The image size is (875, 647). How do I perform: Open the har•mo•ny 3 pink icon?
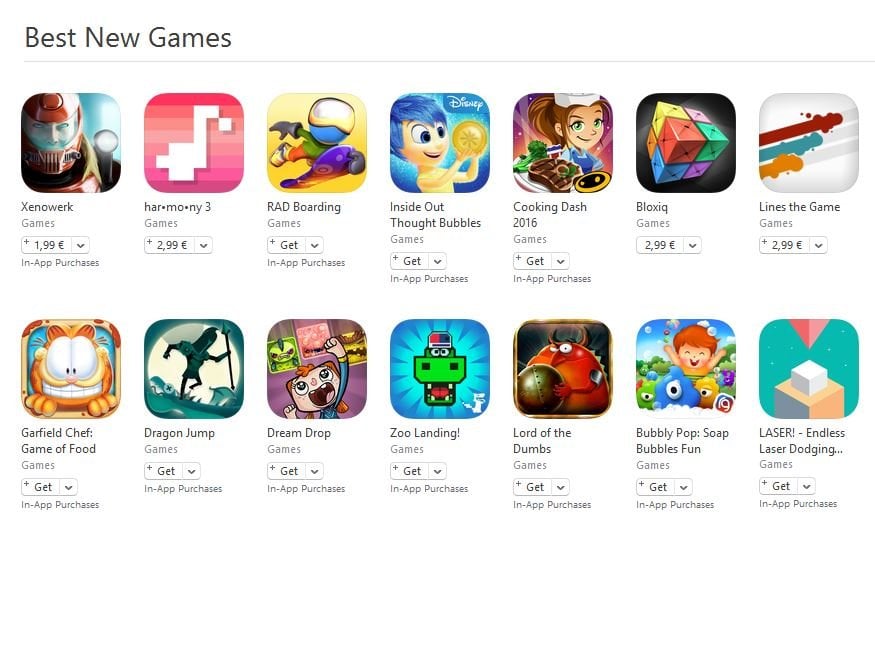pos(194,143)
